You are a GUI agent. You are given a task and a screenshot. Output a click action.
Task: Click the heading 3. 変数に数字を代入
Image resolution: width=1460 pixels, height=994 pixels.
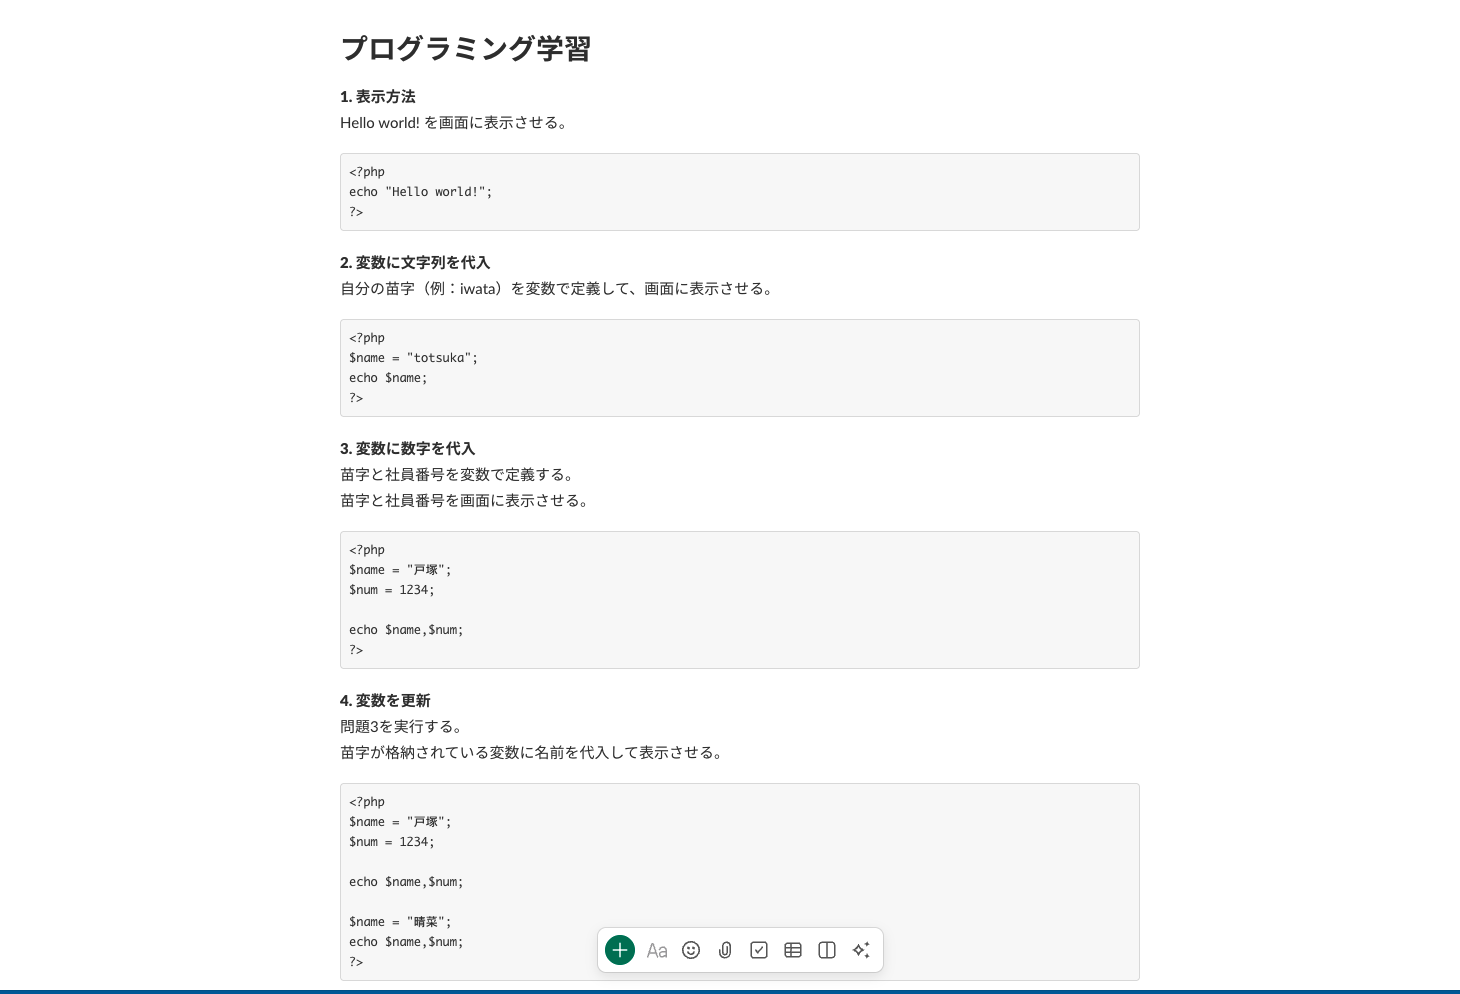point(408,449)
